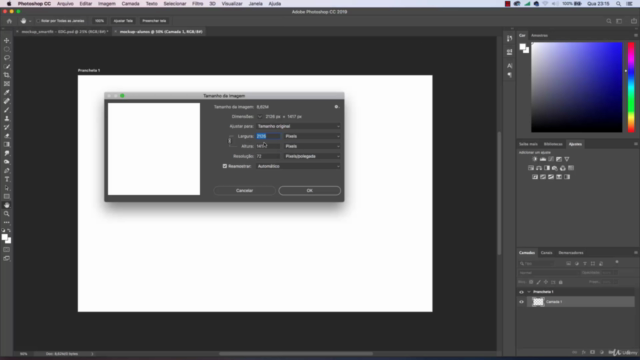640x360 pixels.
Task: Hide the Prancheta 1 artboard
Action: (x=521, y=292)
